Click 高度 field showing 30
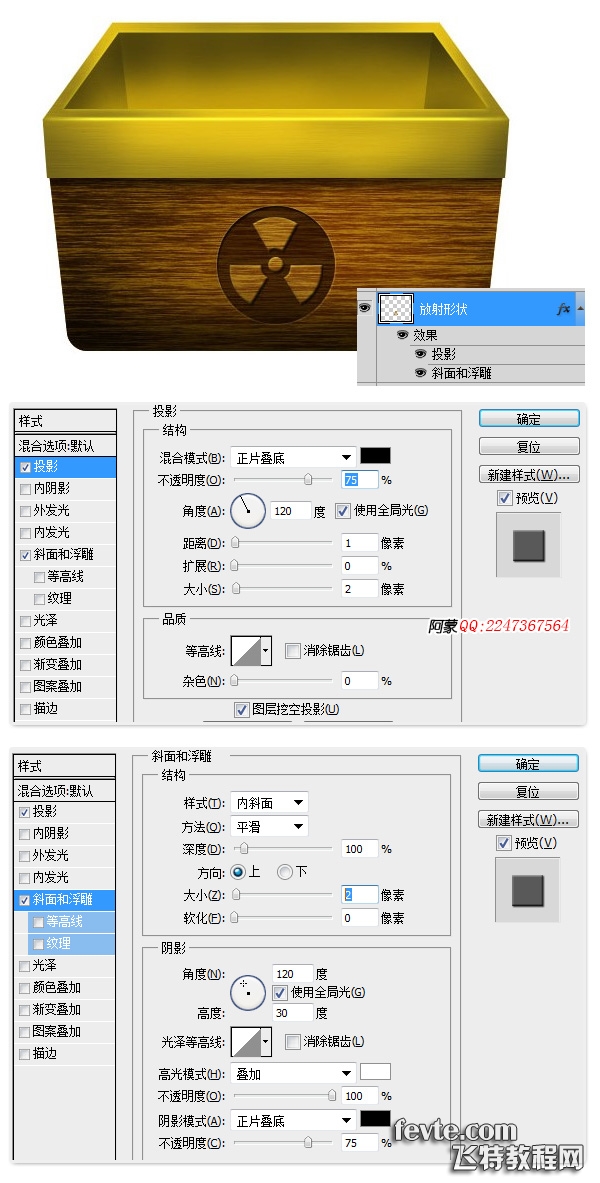This screenshot has width=600, height=1183. click(x=291, y=1012)
